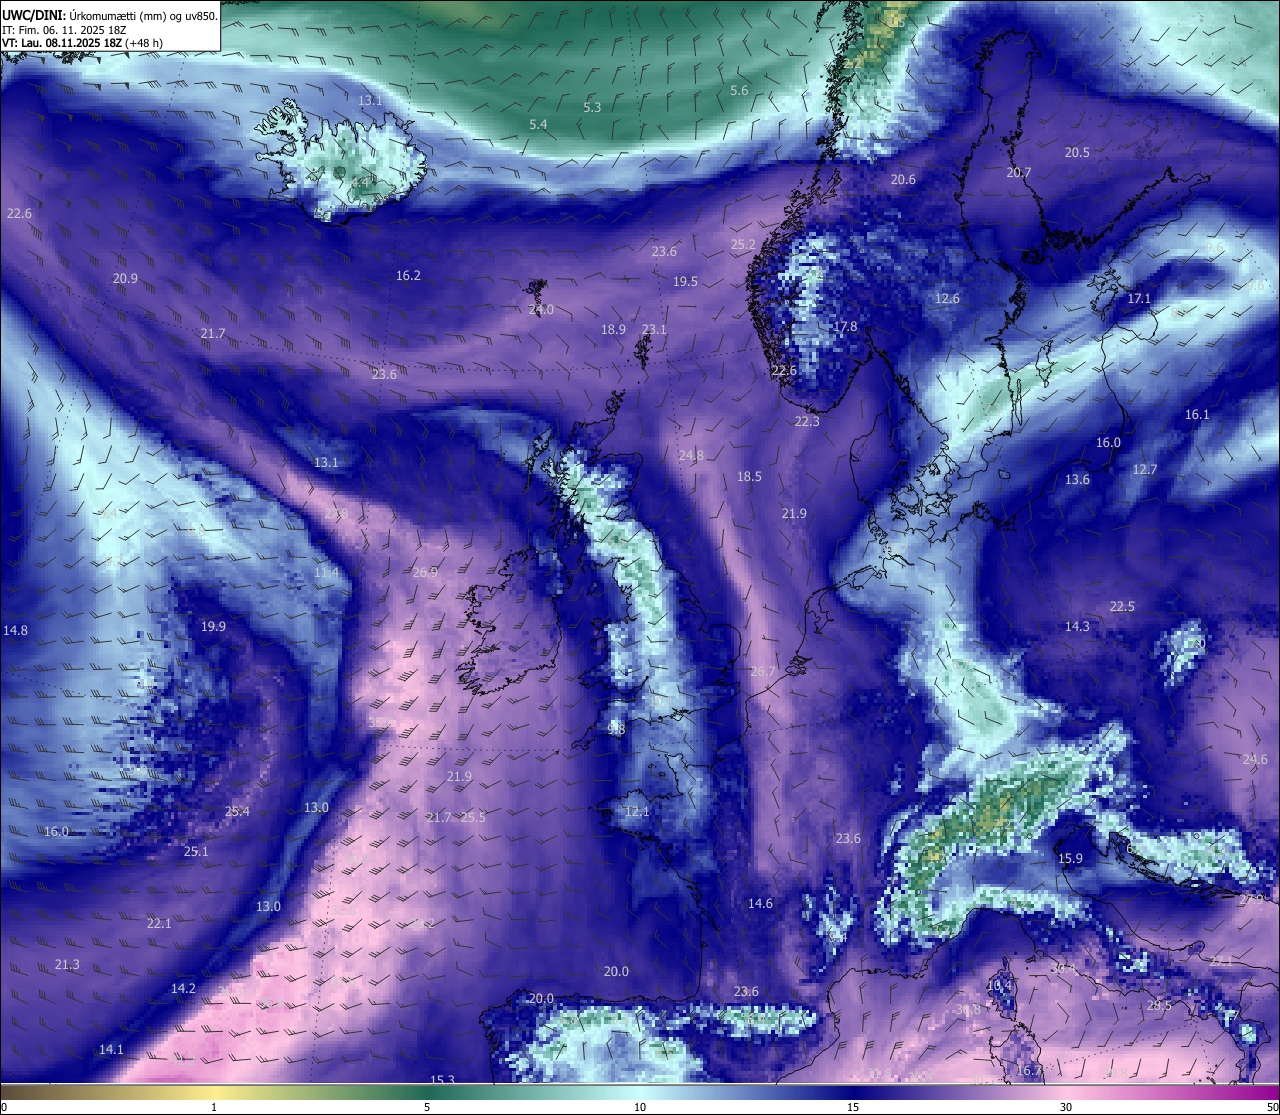The height and width of the screenshot is (1115, 1280).
Task: Select the IT: Fim. 06. 11. 2025 18Z line
Action: pos(64,30)
